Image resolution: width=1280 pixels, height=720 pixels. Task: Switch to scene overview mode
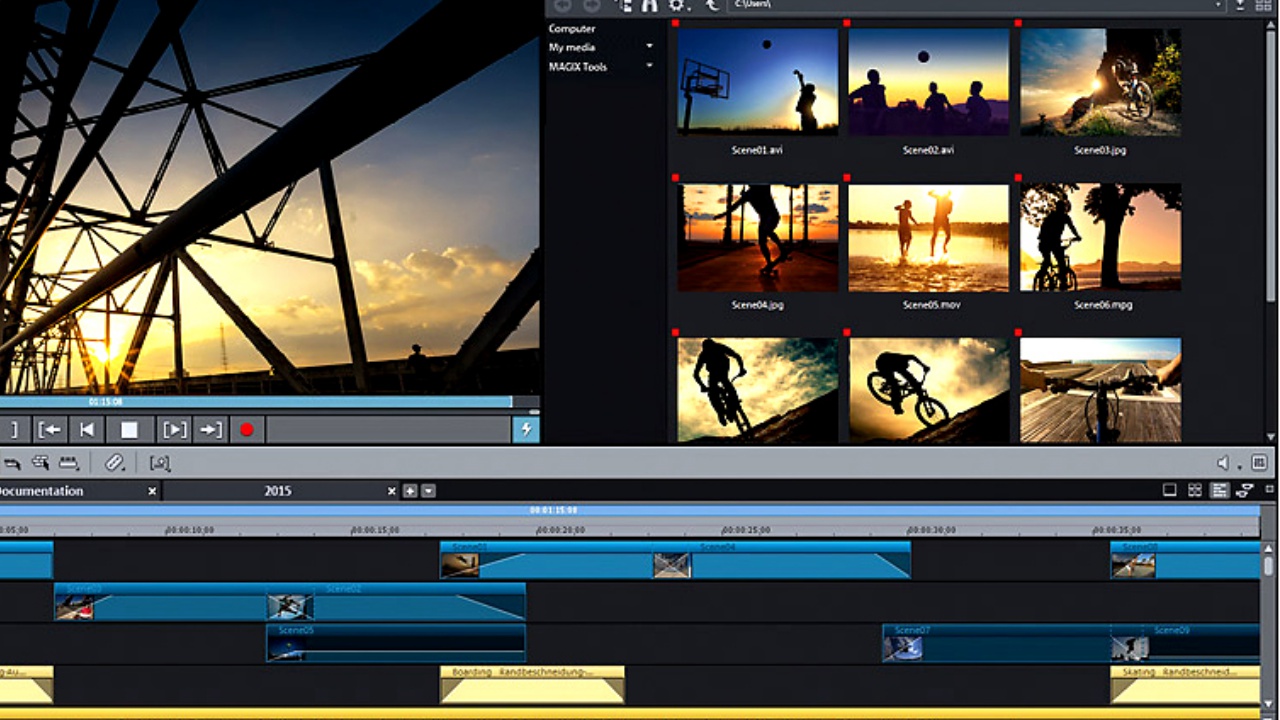(1194, 490)
